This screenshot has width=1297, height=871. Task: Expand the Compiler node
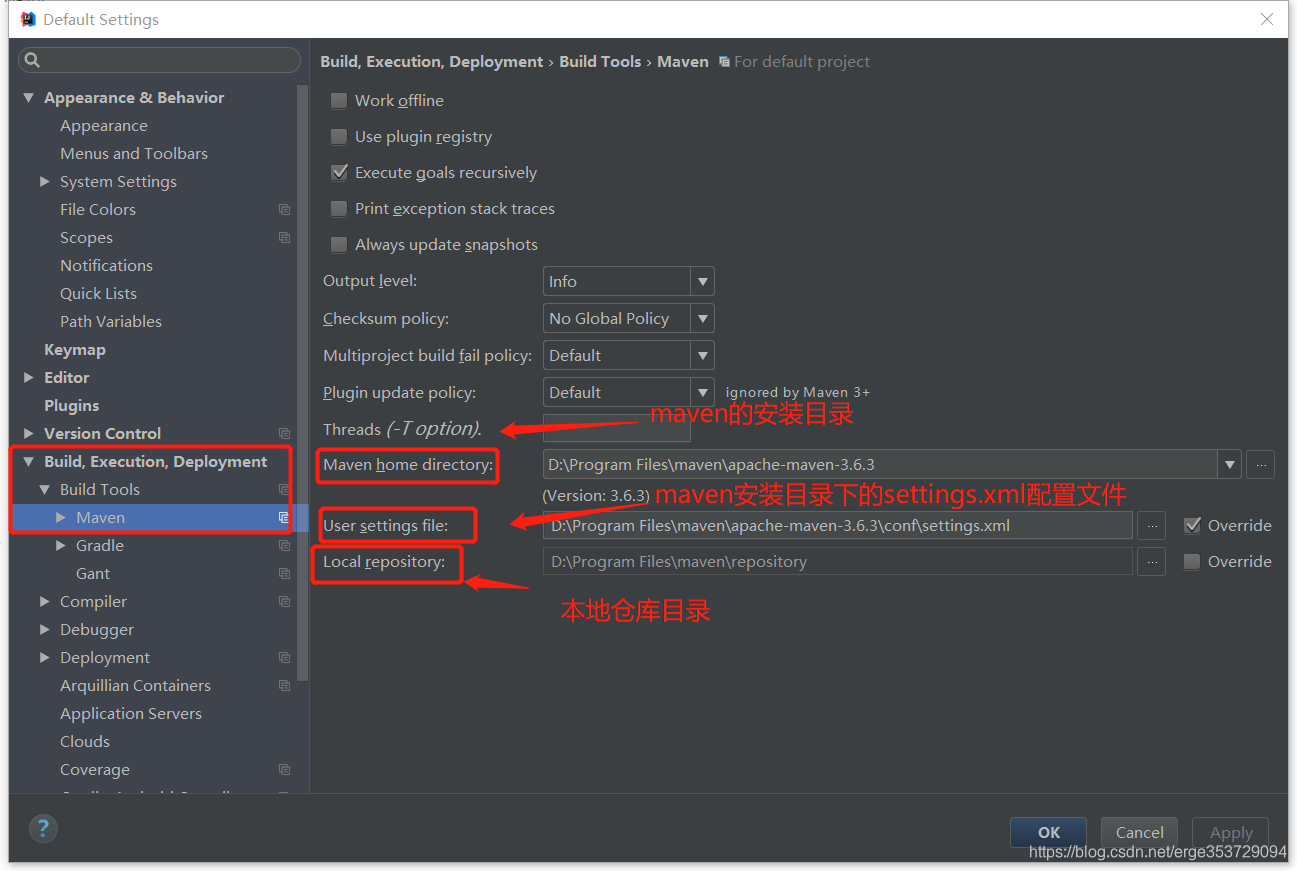(x=44, y=601)
